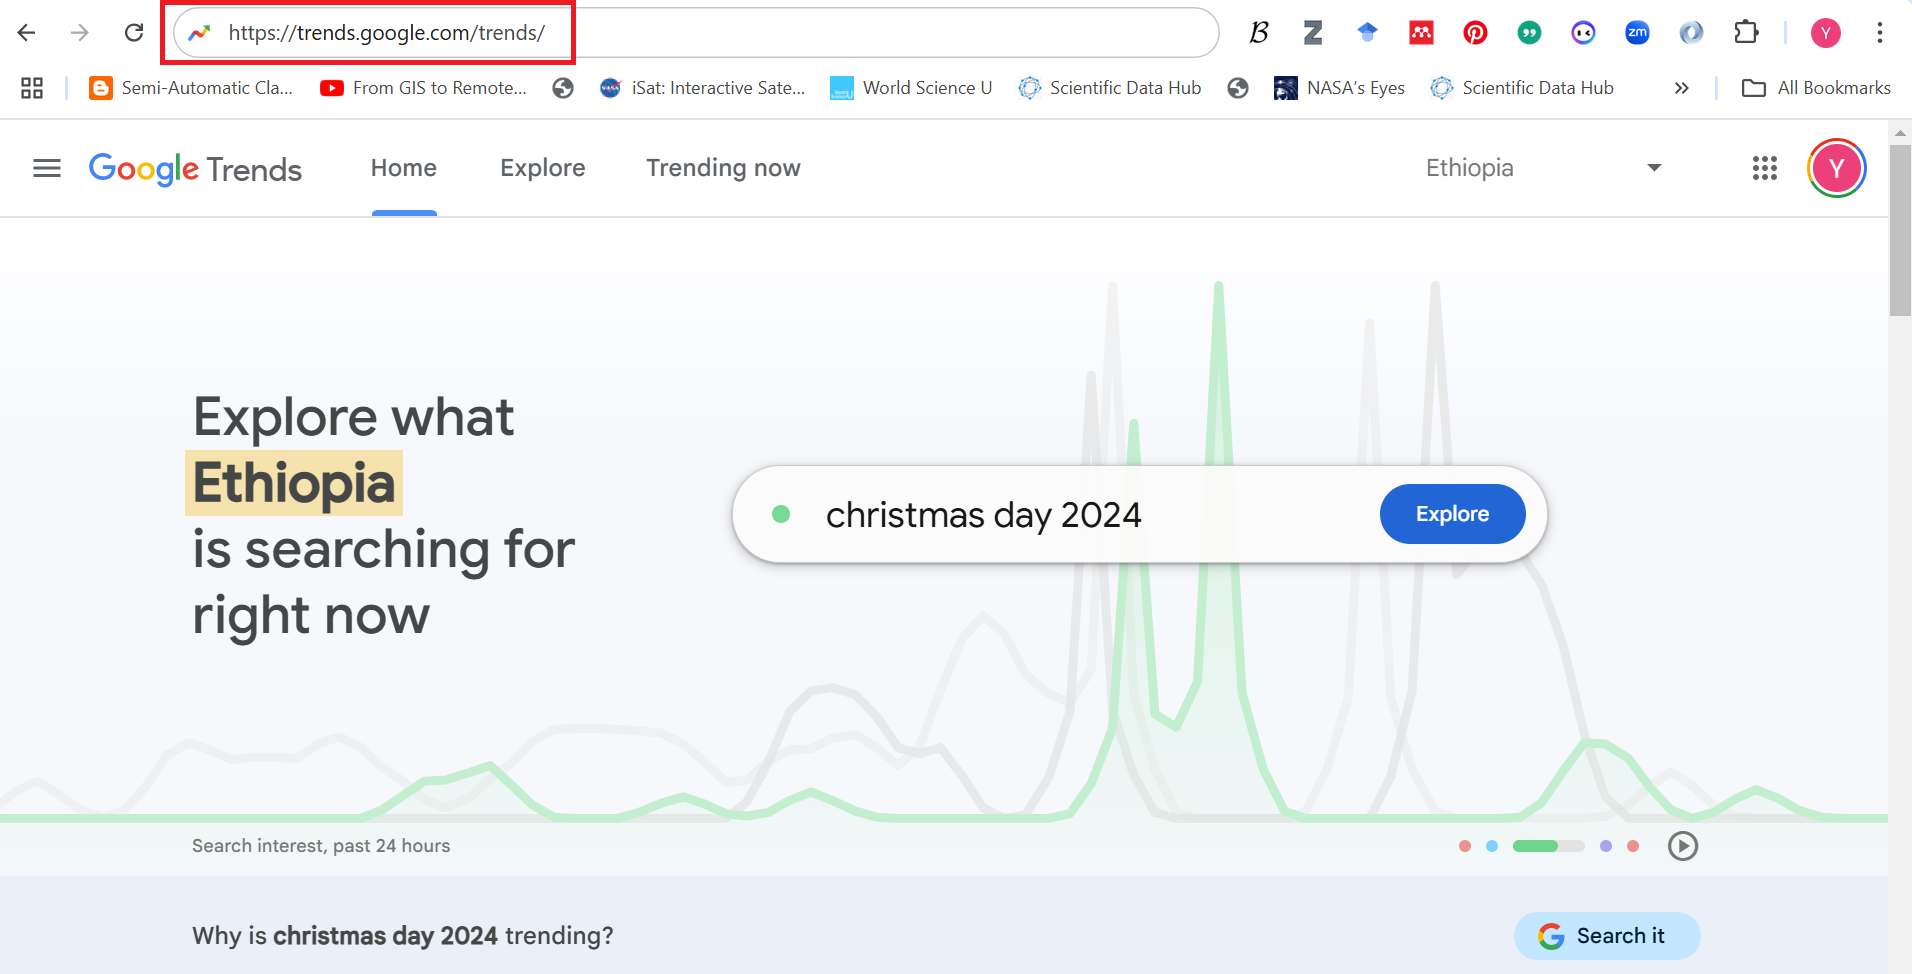Switch to Trending now tab

point(723,168)
